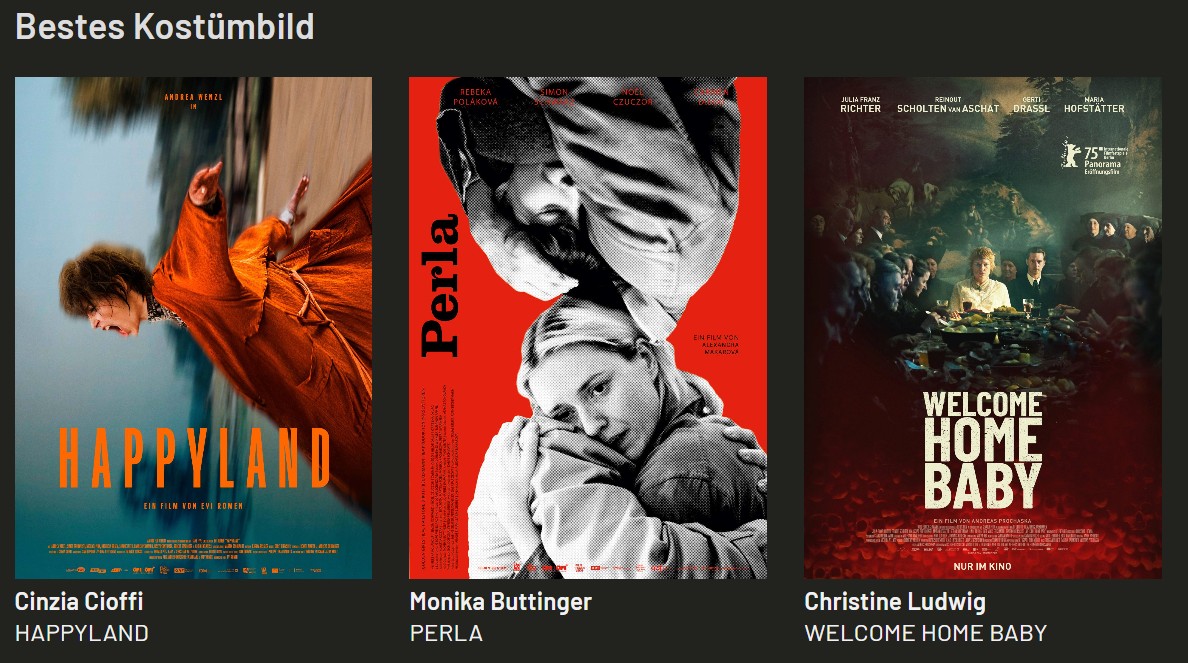Click the WELCOME HOME BABY poster title text

983,450
